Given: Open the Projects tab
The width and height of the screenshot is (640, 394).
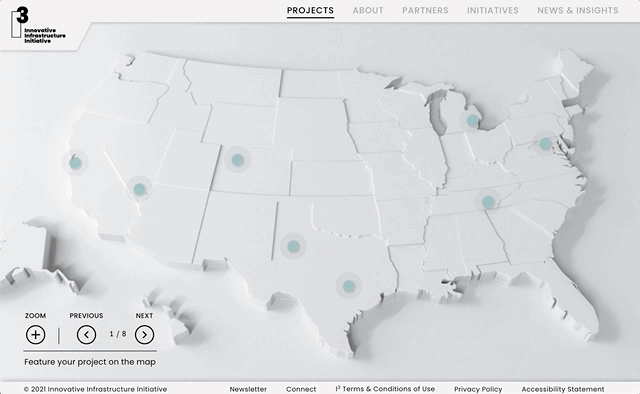Looking at the screenshot, I should (310, 11).
